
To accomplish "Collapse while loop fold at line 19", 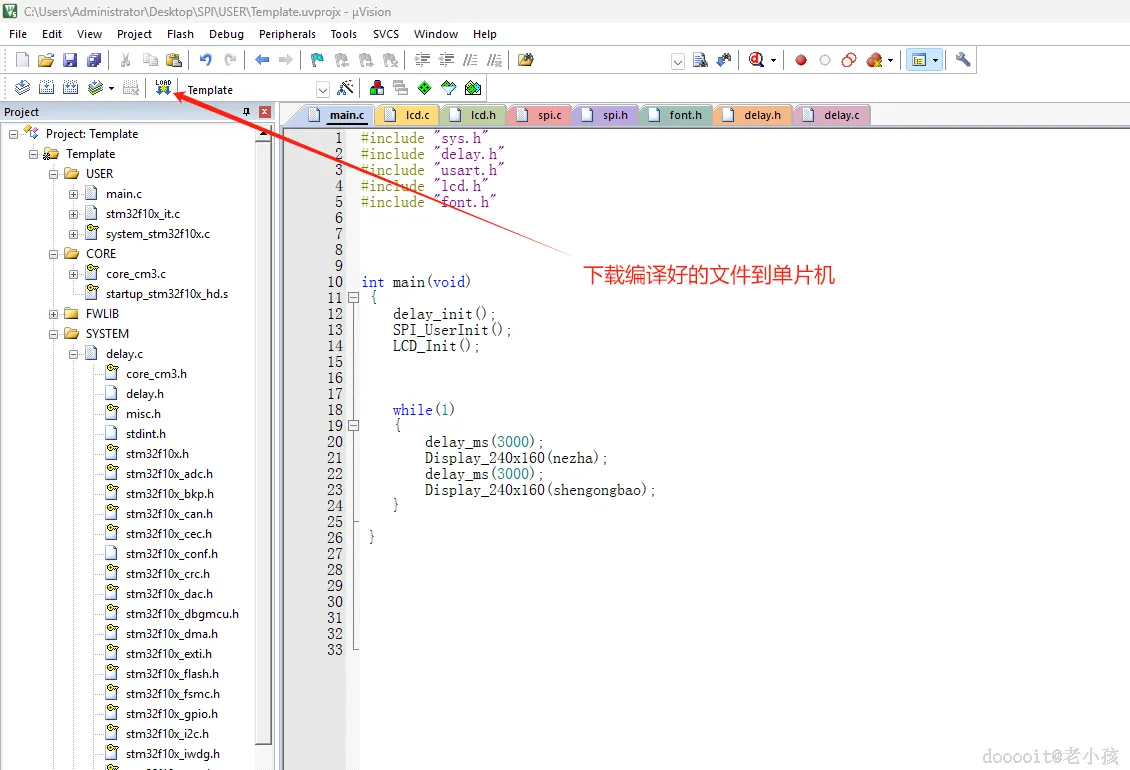I will click(353, 425).
